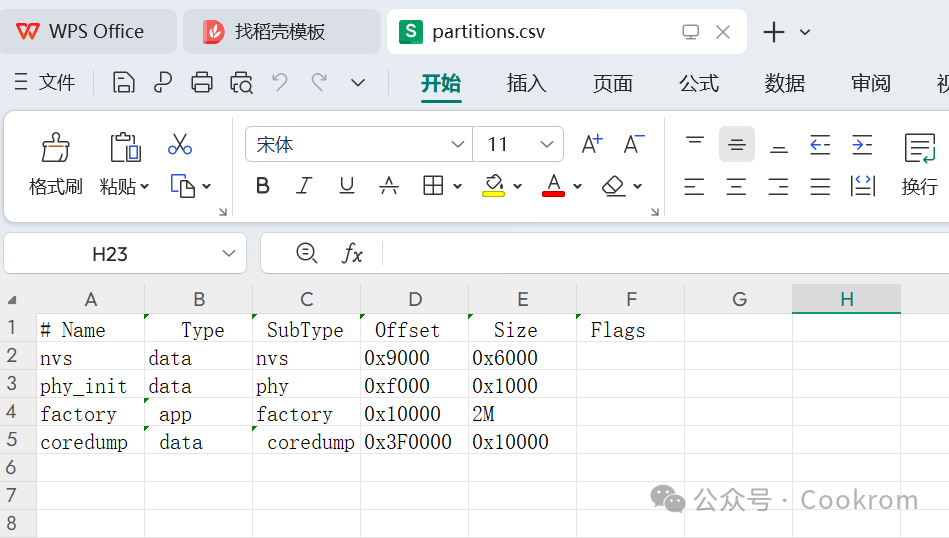Click the Redo arrow
Screen dimensions: 949x538
[x=319, y=82]
